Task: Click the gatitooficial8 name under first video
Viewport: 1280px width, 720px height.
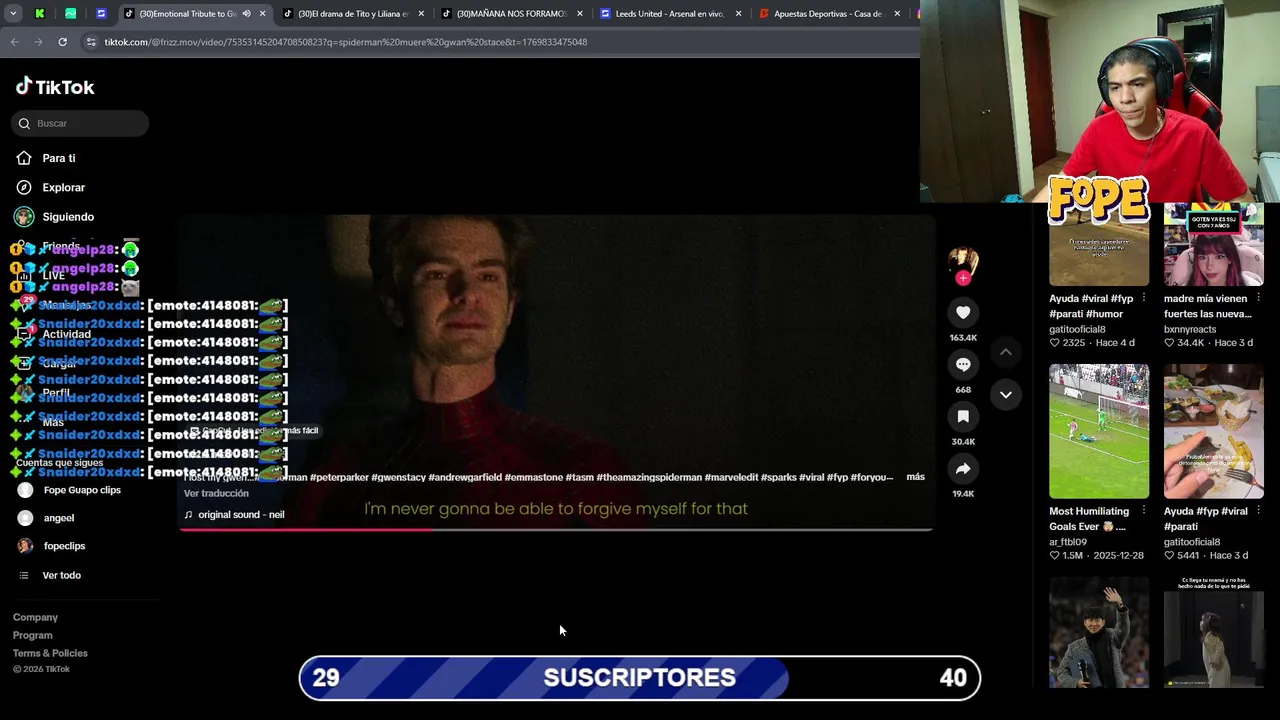Action: point(1077,329)
